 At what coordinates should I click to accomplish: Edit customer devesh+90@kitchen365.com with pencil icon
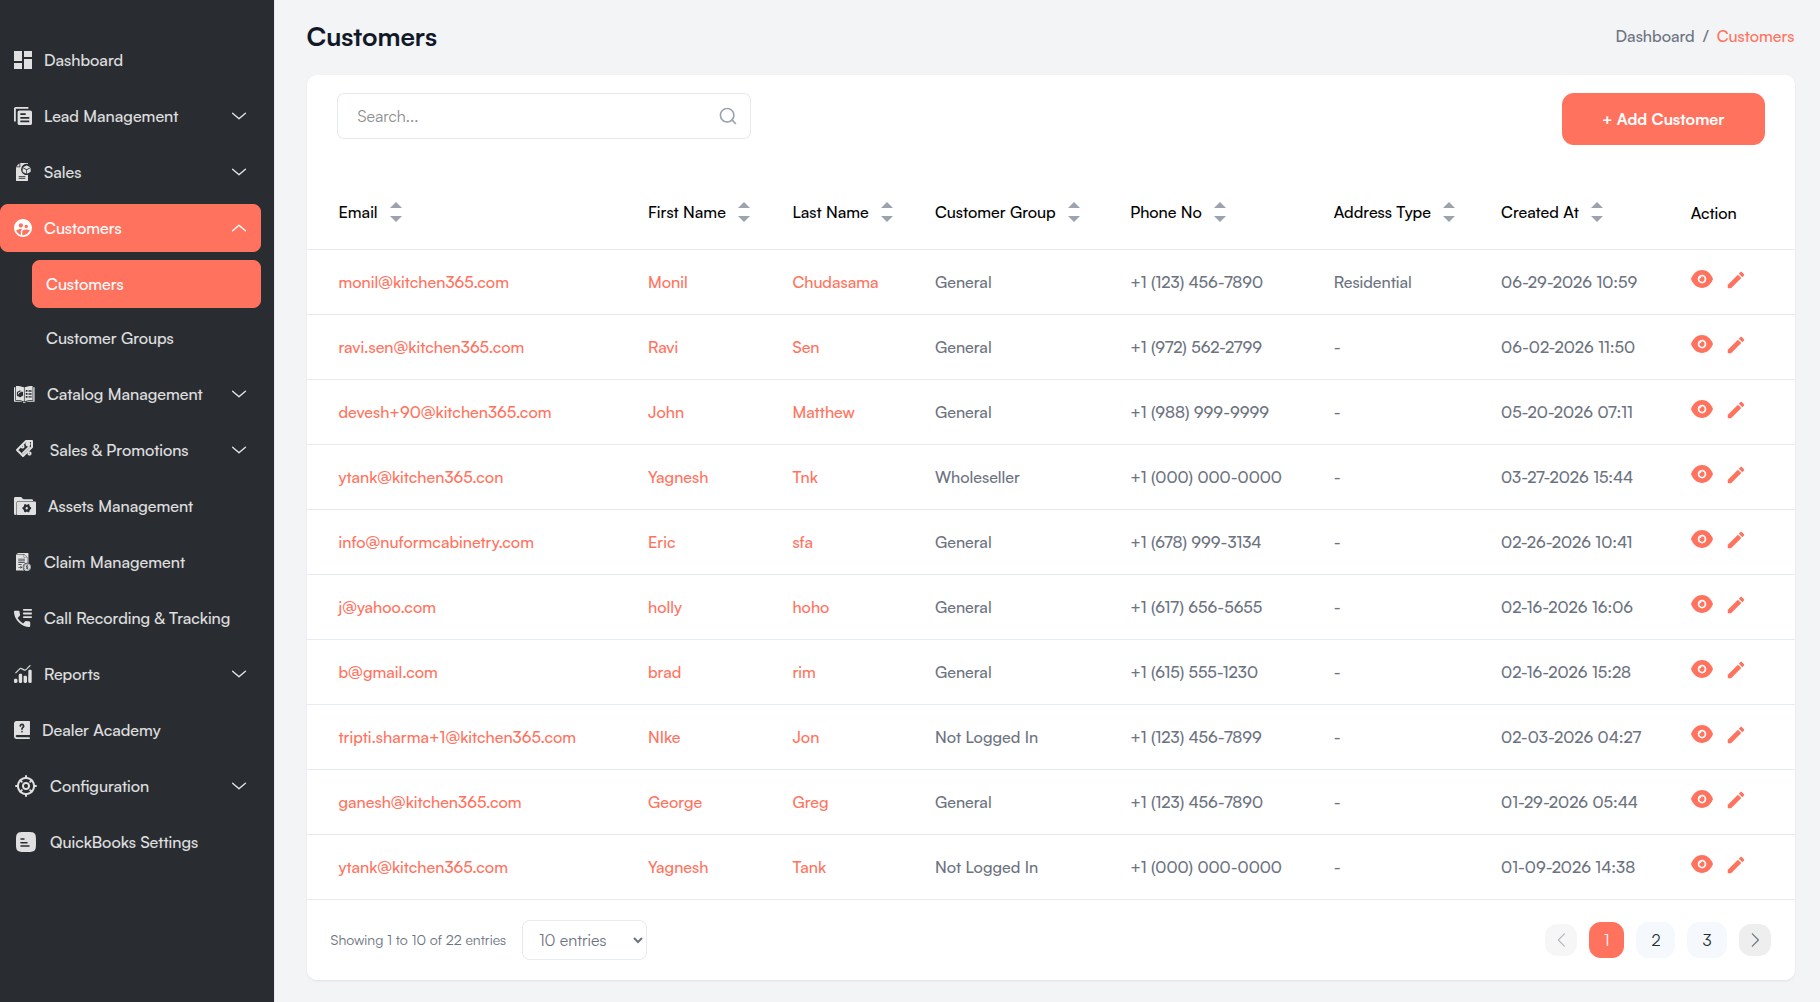point(1736,410)
